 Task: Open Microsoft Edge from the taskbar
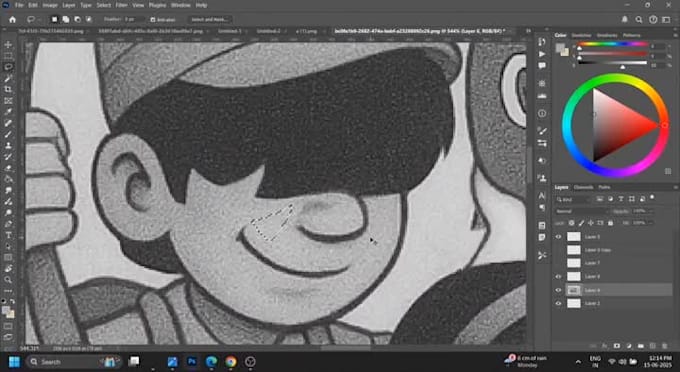[211, 362]
